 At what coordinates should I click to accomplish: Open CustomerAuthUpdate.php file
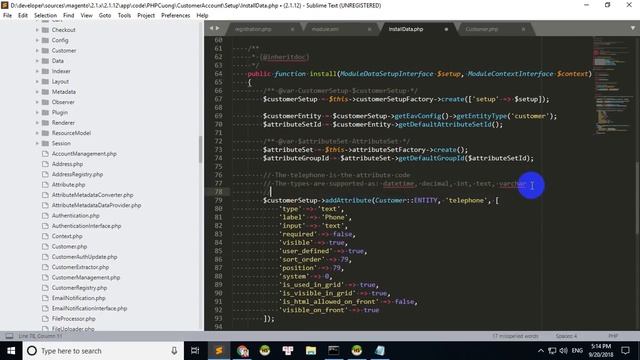84,257
